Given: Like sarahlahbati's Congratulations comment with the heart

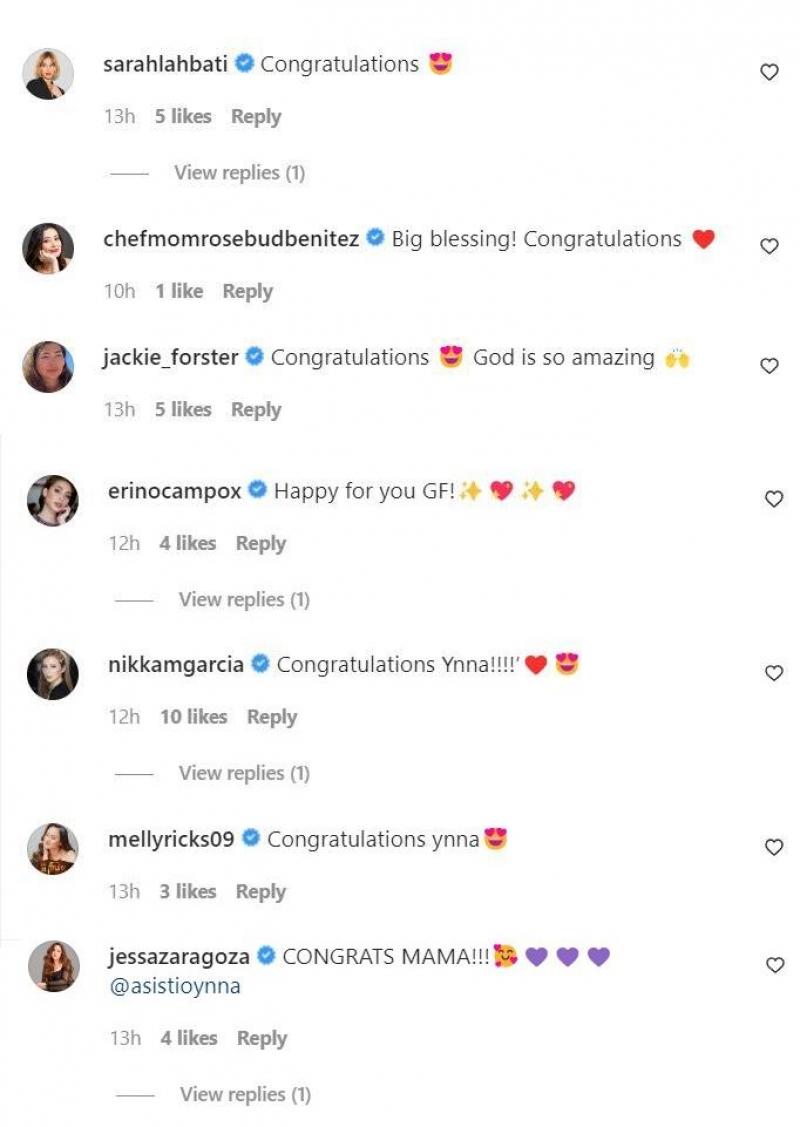Looking at the screenshot, I should pos(769,72).
